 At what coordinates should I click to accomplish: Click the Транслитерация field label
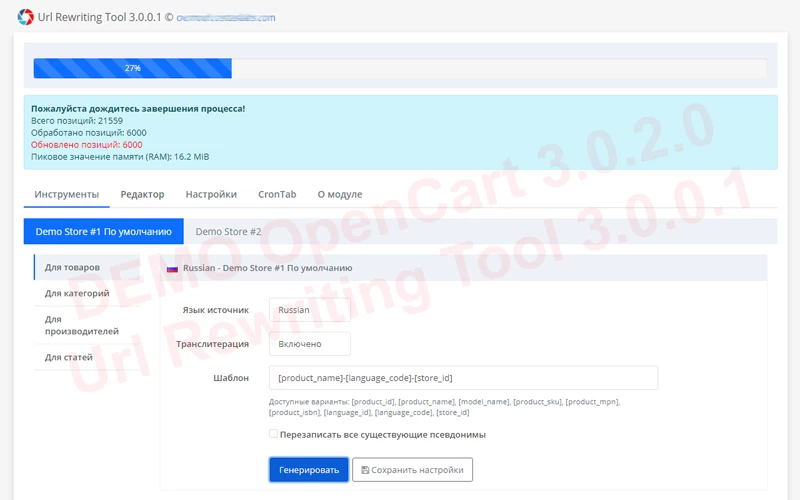(212, 344)
